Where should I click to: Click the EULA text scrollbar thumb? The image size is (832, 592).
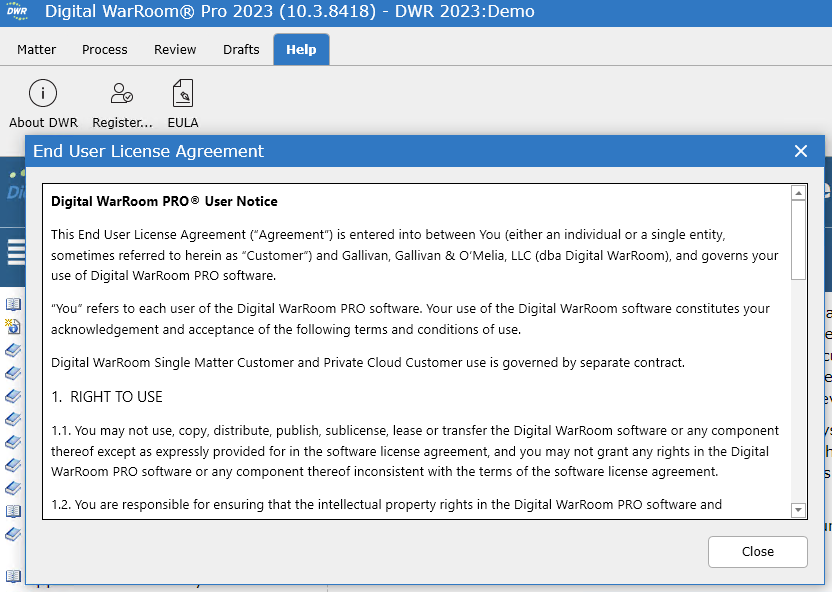(x=798, y=240)
